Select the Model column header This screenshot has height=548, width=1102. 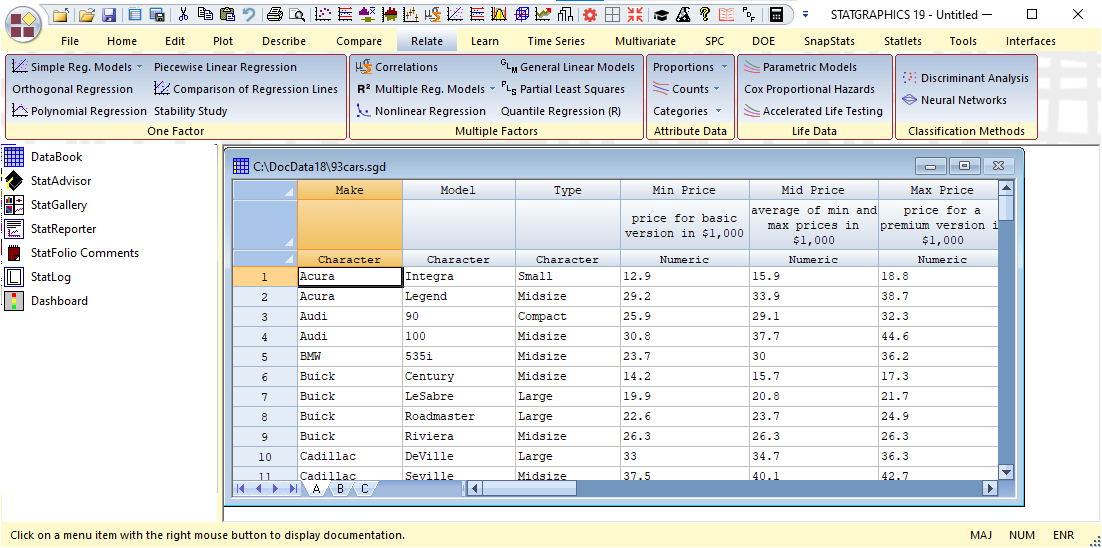(x=458, y=190)
